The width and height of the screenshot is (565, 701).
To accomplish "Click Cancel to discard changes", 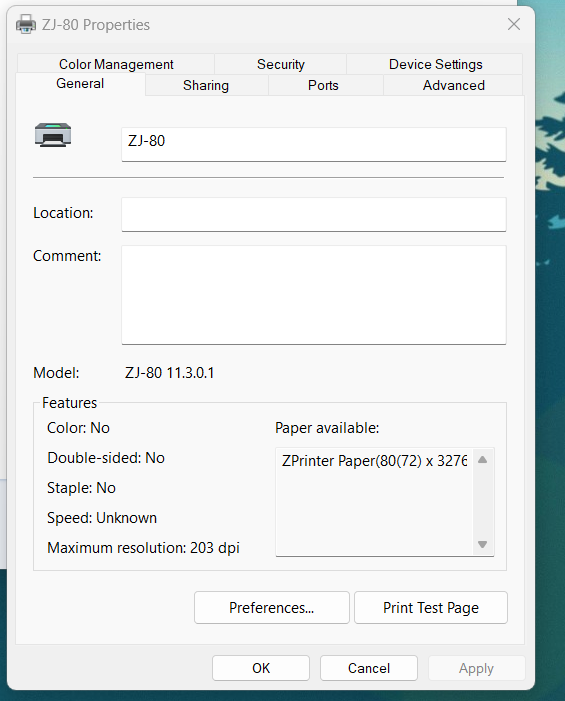I will (x=369, y=668).
